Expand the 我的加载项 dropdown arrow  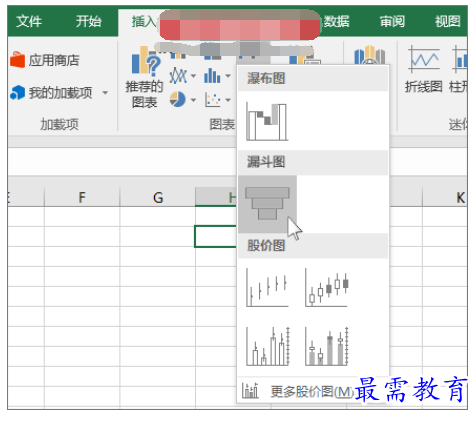click(105, 92)
